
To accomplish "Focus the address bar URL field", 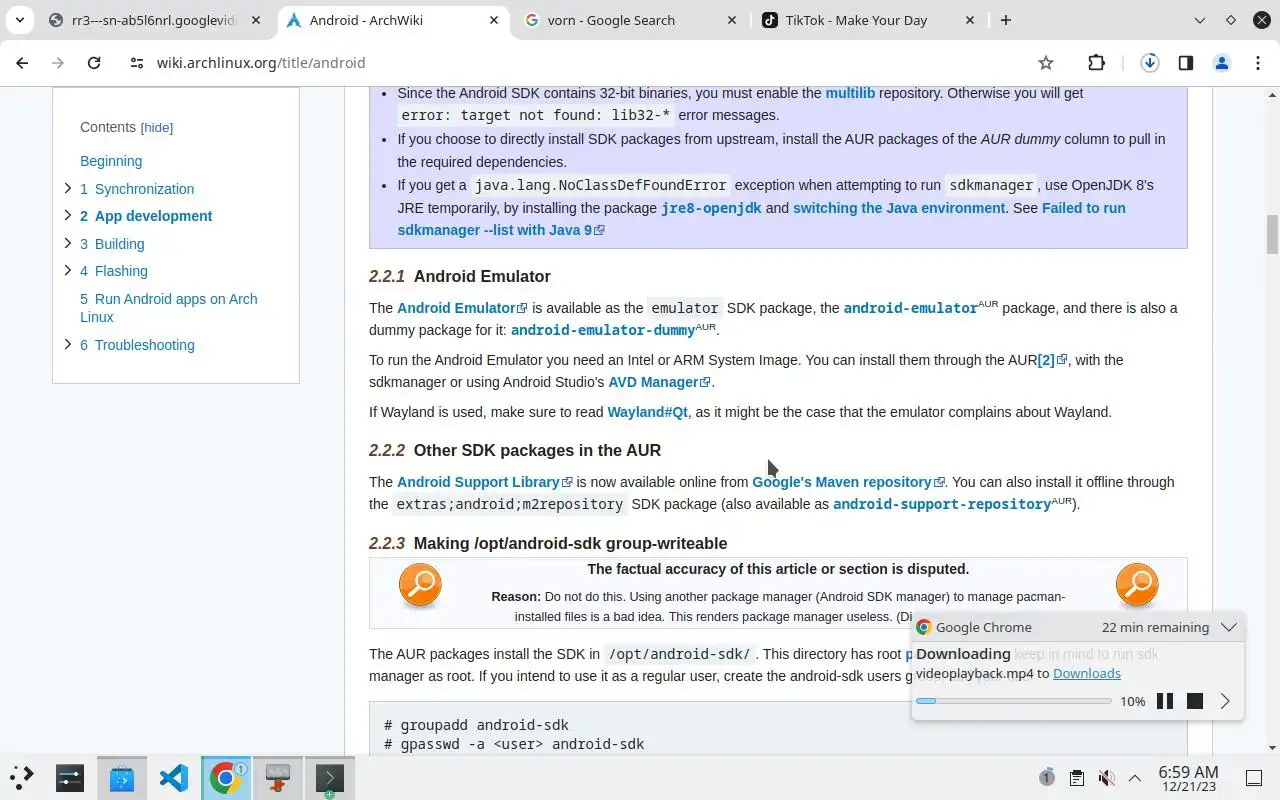I will point(590,63).
